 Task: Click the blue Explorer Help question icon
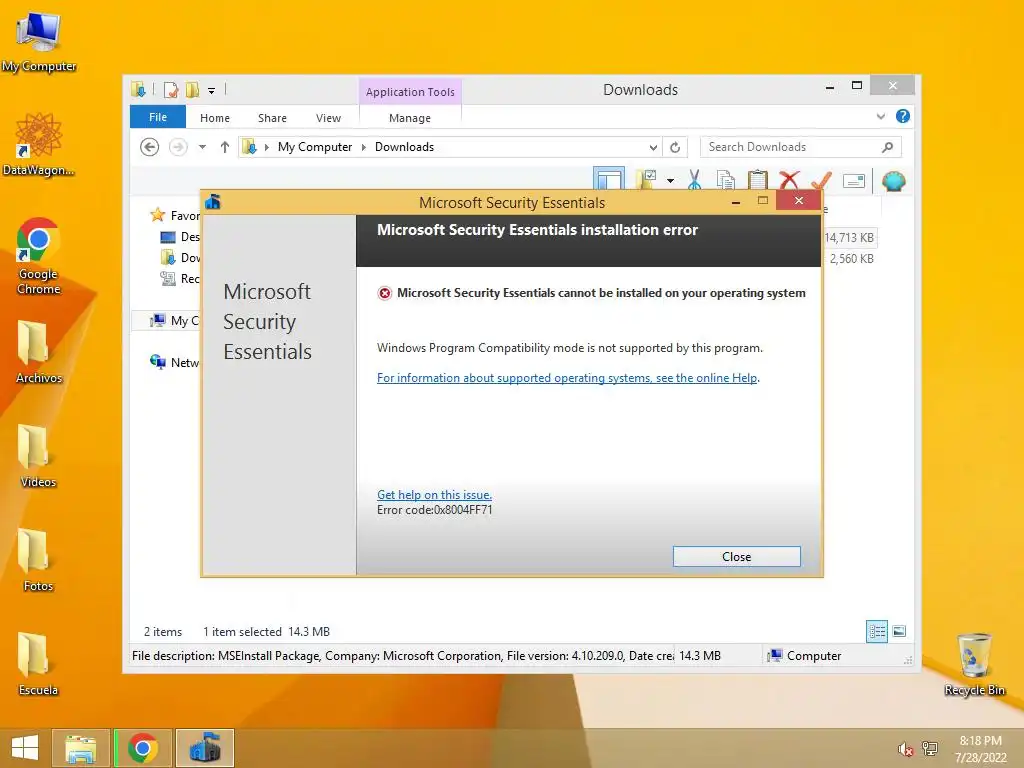[x=903, y=116]
